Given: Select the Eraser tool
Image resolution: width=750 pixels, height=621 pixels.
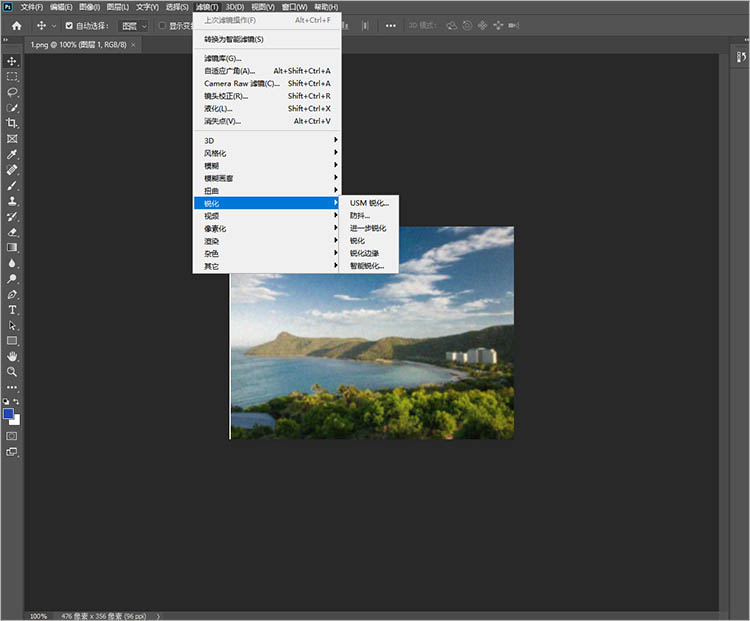Looking at the screenshot, I should click(x=12, y=232).
